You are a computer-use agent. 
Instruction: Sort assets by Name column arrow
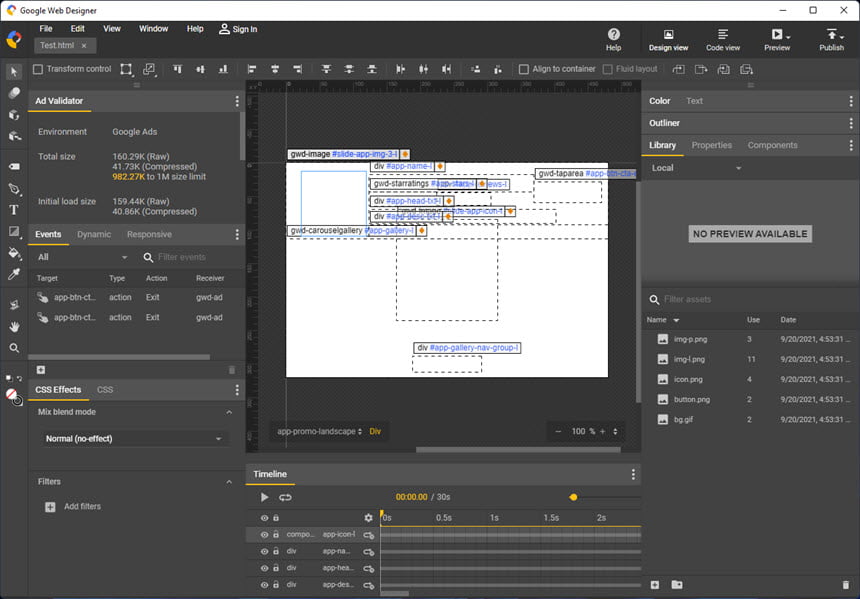point(676,320)
